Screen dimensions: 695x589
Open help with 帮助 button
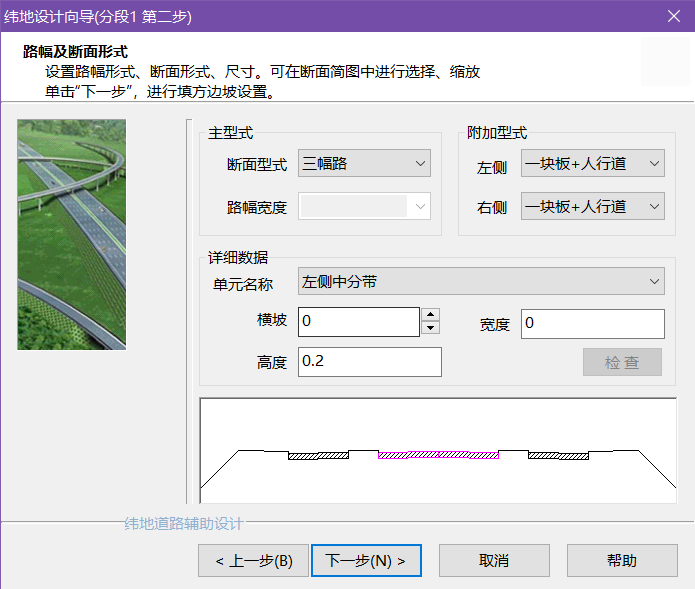(621, 561)
